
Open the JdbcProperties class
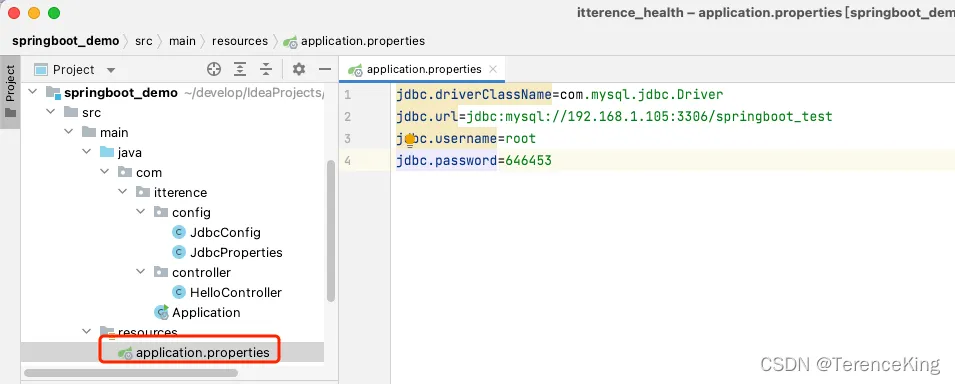tap(236, 252)
